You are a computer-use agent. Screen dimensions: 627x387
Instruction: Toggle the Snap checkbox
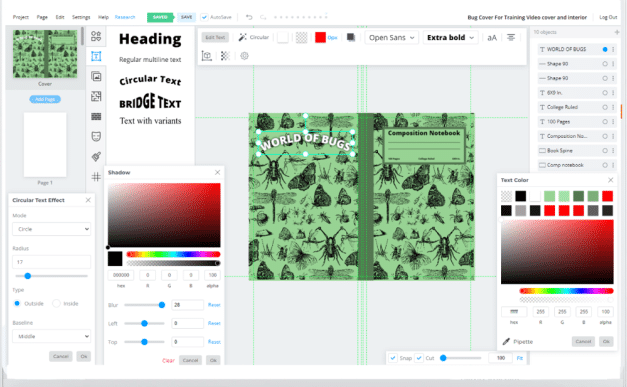pyautogui.click(x=393, y=358)
